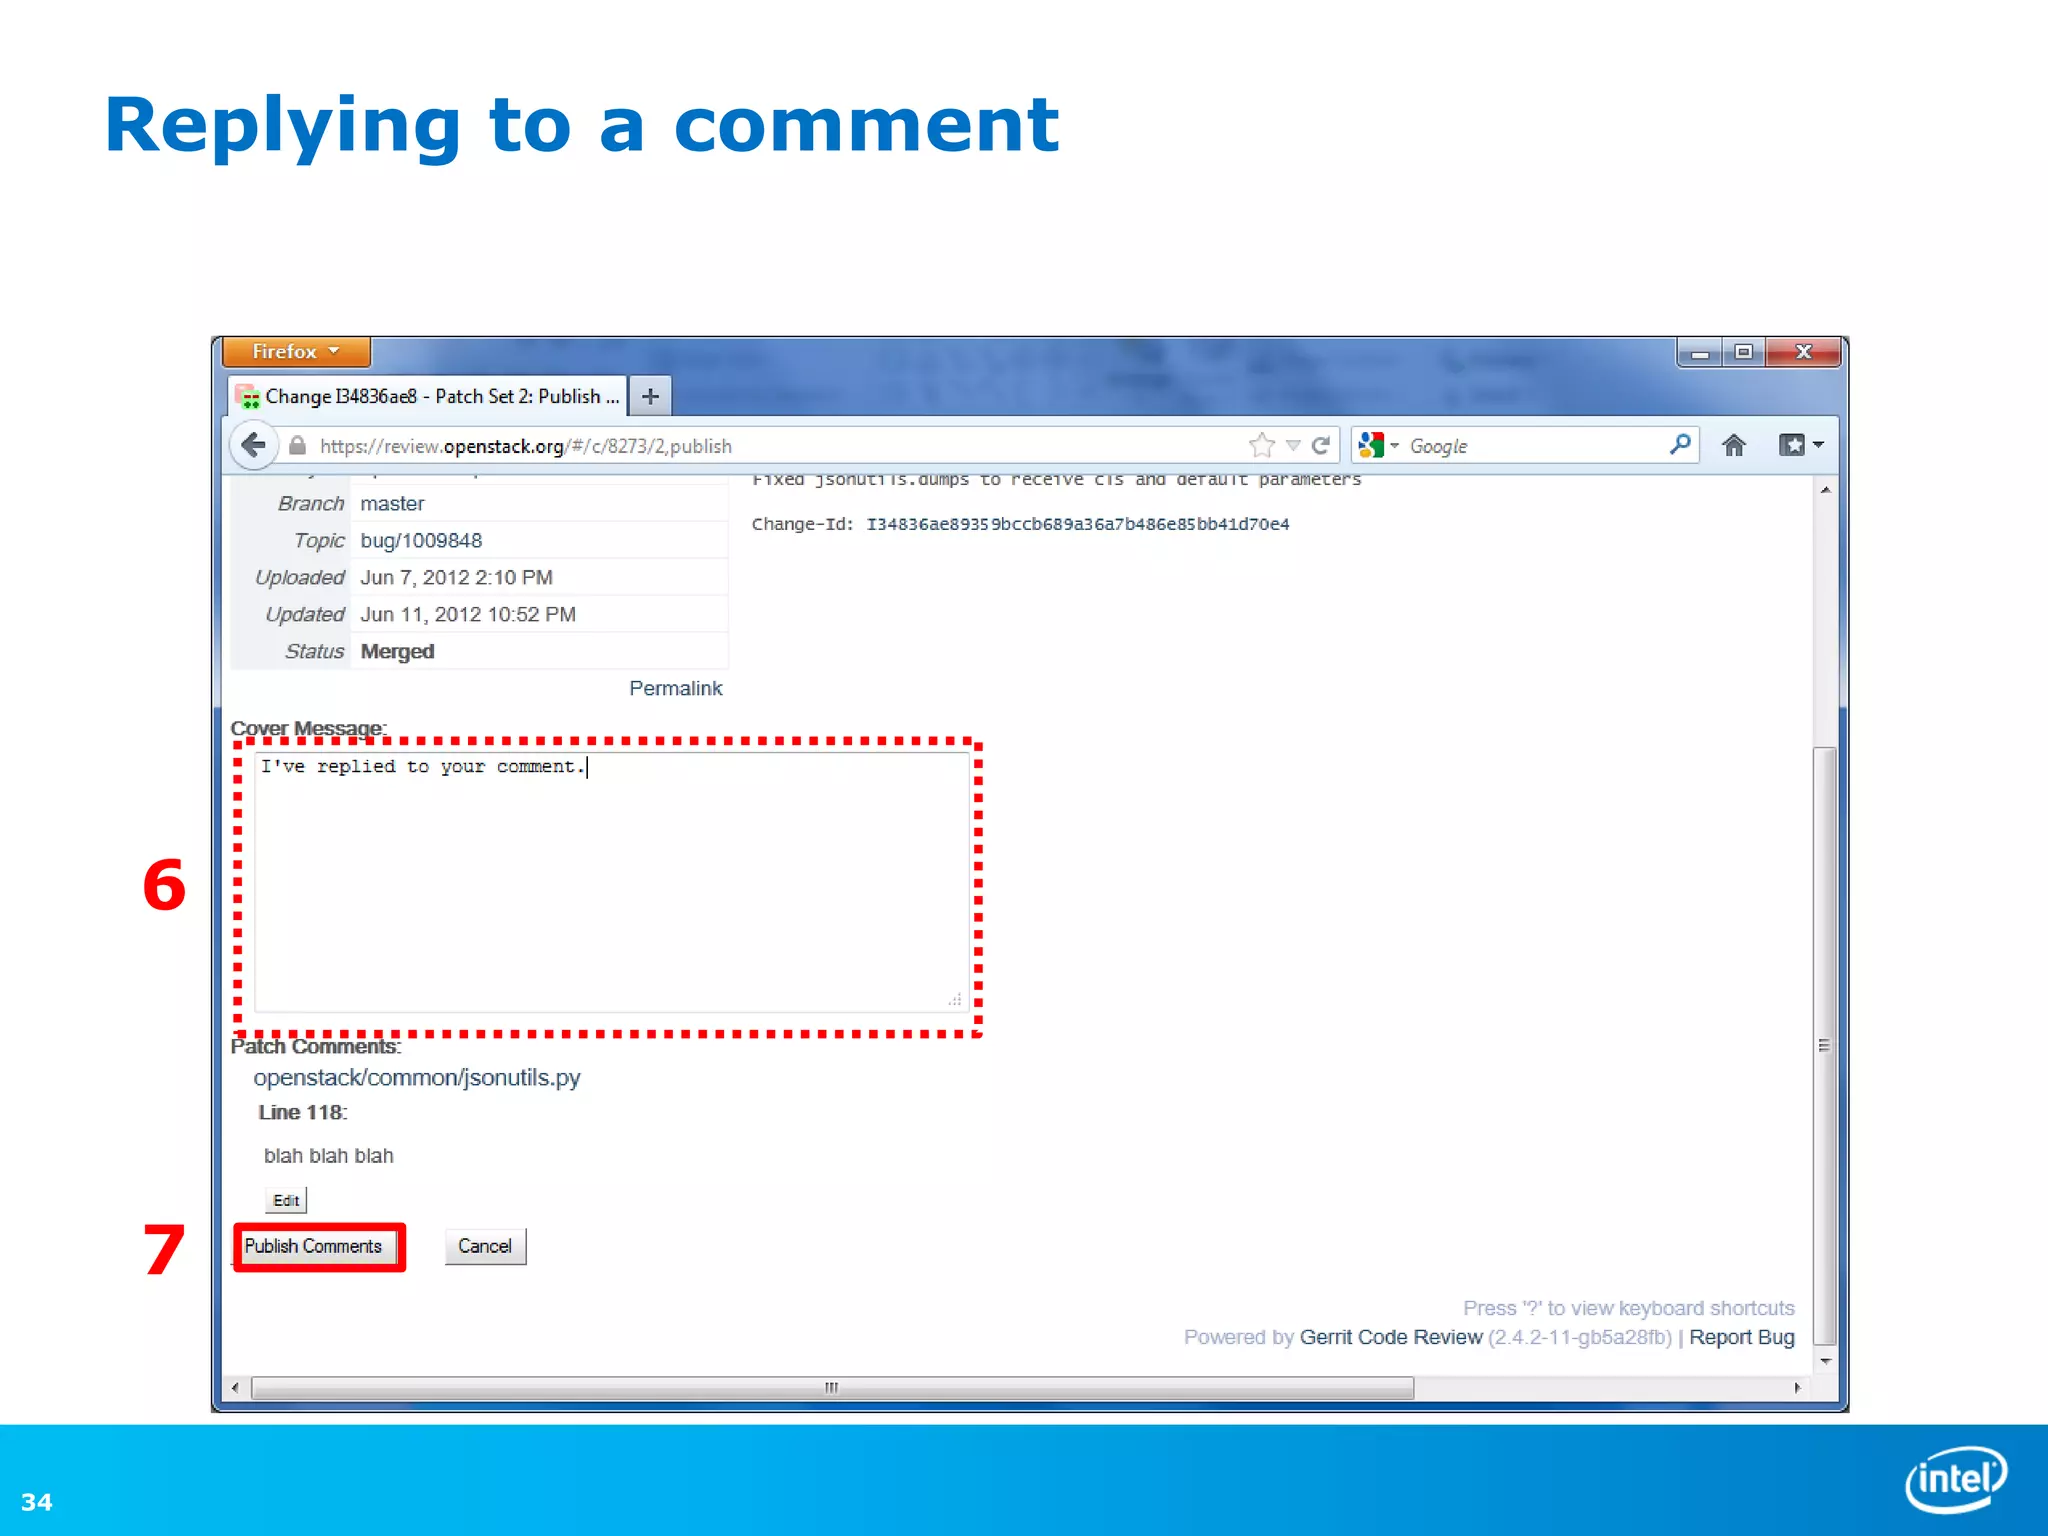Bookmark this page with the star icon
Image resolution: width=2048 pixels, height=1536 pixels.
(1262, 445)
